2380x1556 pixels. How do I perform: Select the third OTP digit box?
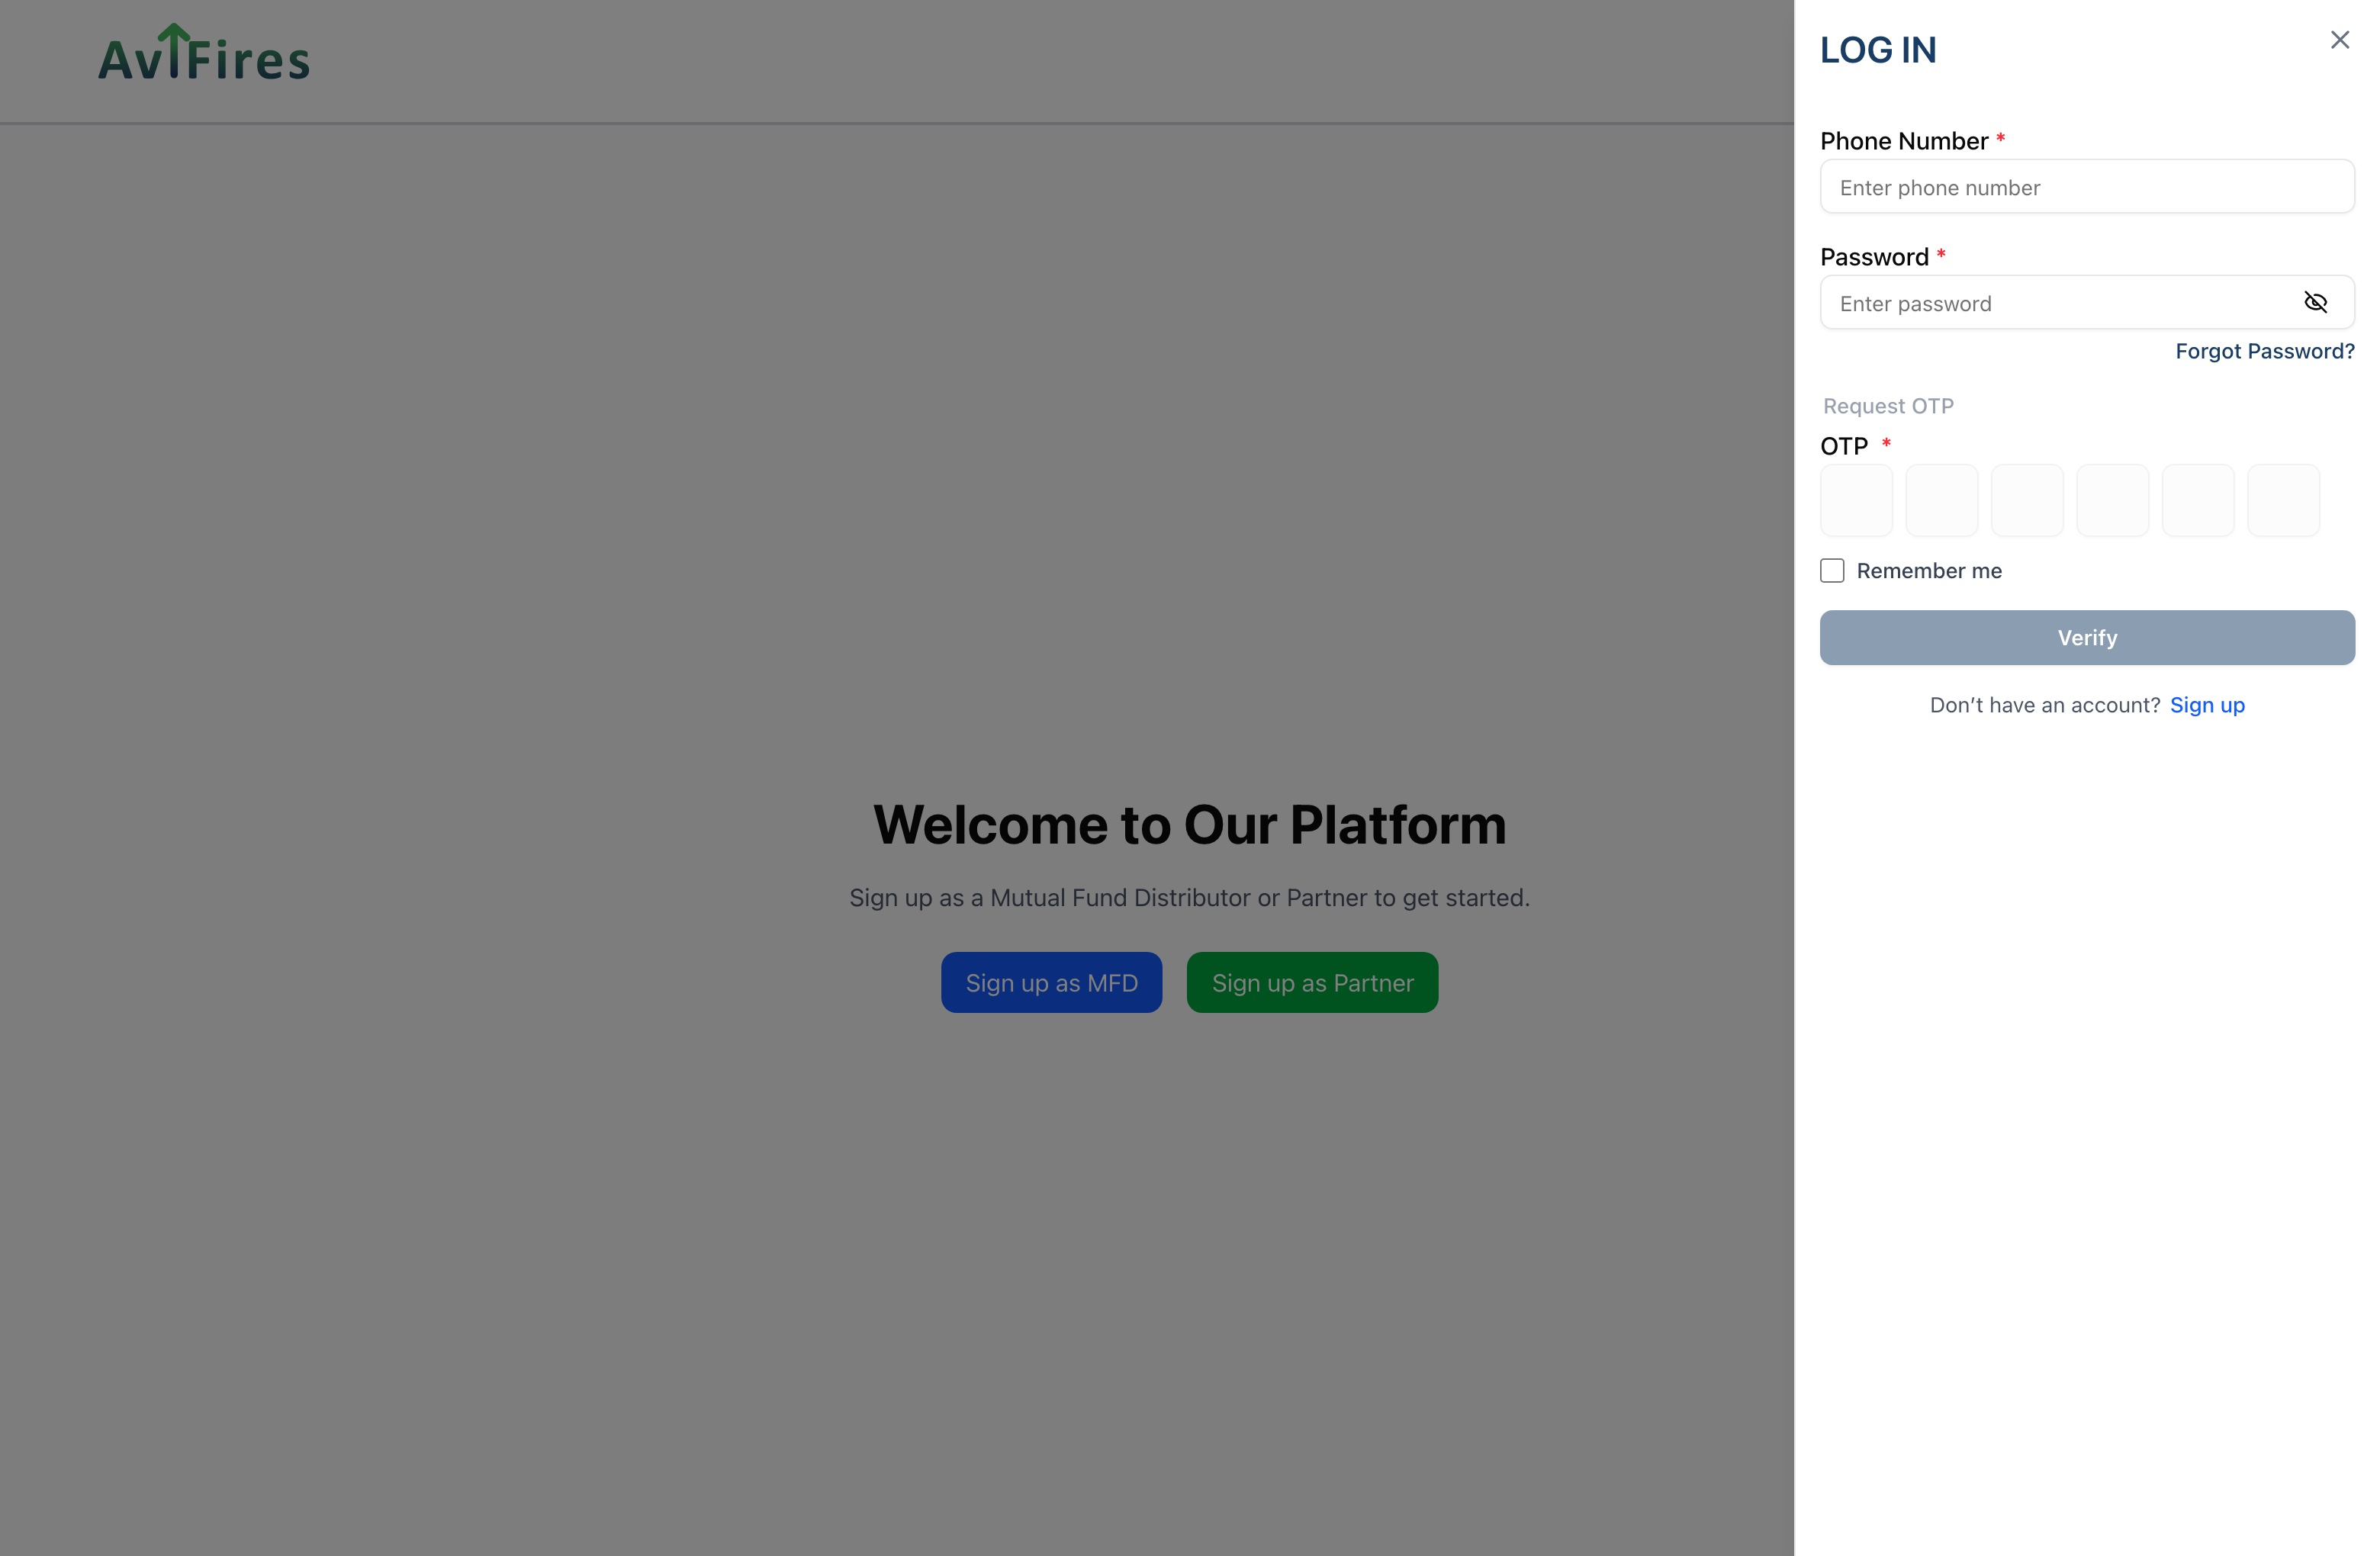pos(2027,500)
